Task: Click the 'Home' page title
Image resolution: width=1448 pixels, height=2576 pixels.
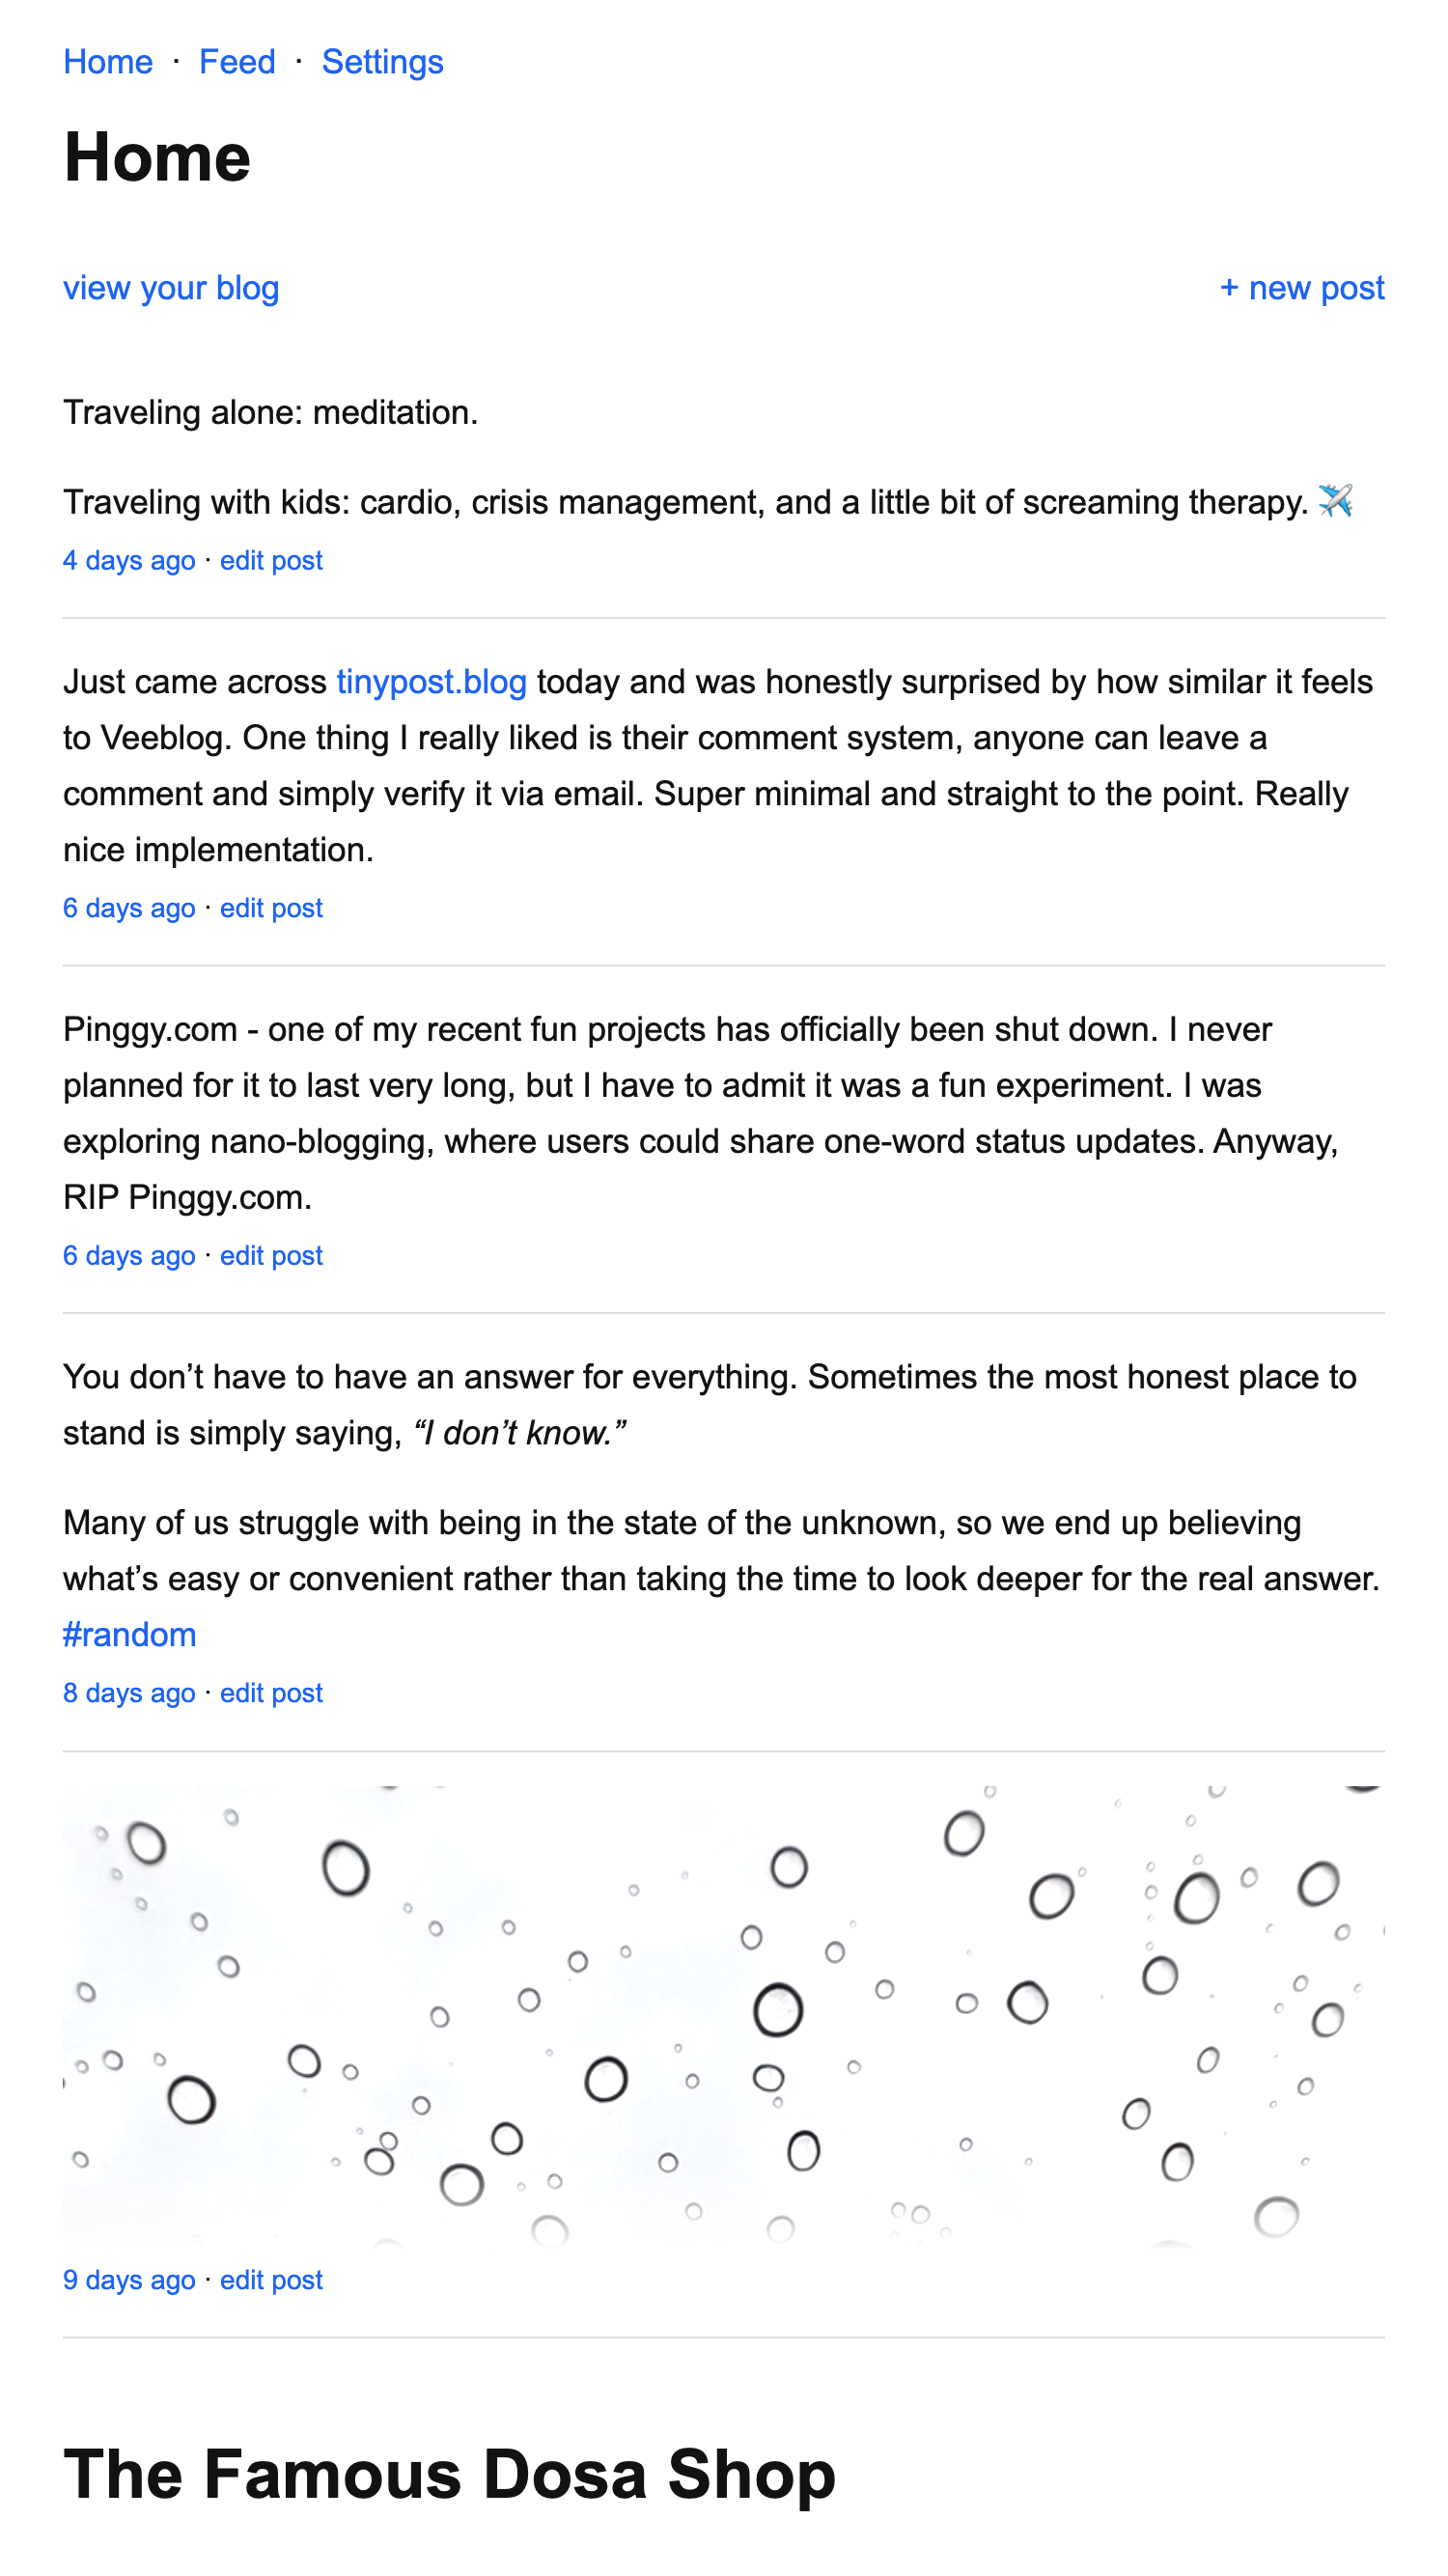Action: pyautogui.click(x=156, y=157)
